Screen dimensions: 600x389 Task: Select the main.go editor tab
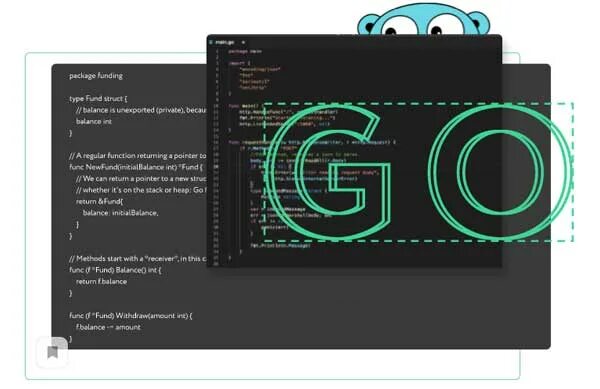pos(227,42)
